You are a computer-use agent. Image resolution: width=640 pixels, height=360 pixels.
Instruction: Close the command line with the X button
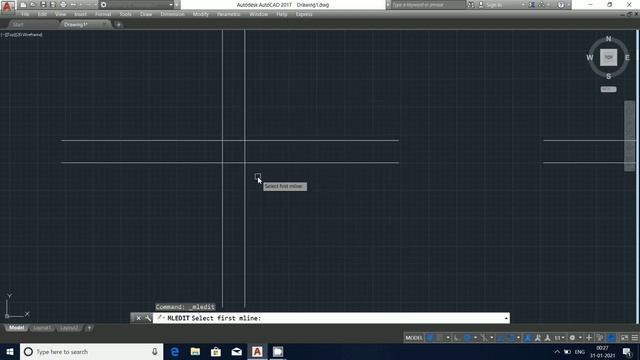coord(138,318)
